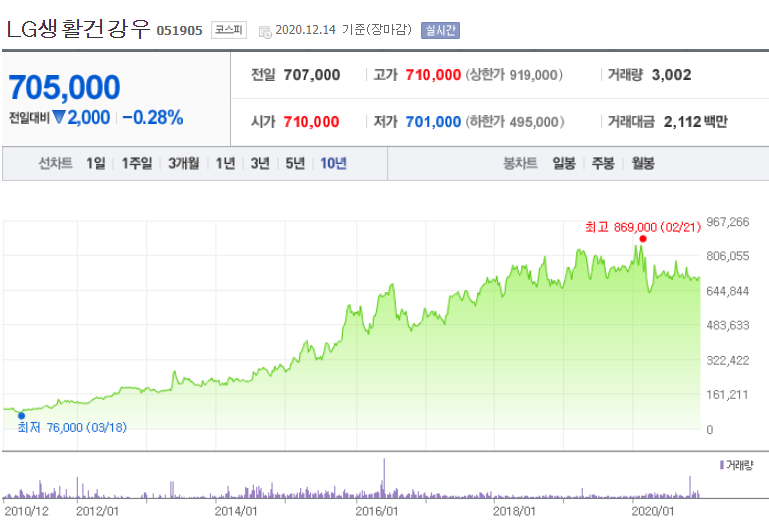769x530 pixels.
Task: Show the 3년 line chart
Action: (x=260, y=163)
